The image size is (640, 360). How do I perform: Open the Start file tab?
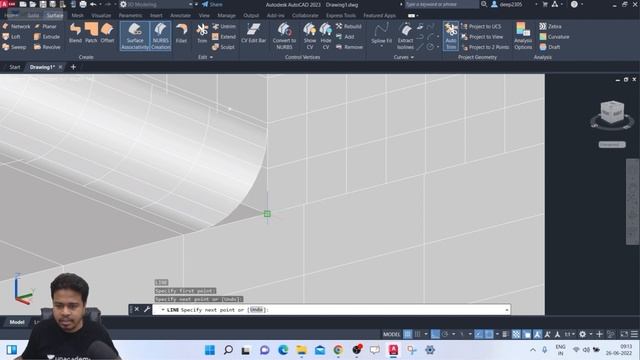point(15,67)
